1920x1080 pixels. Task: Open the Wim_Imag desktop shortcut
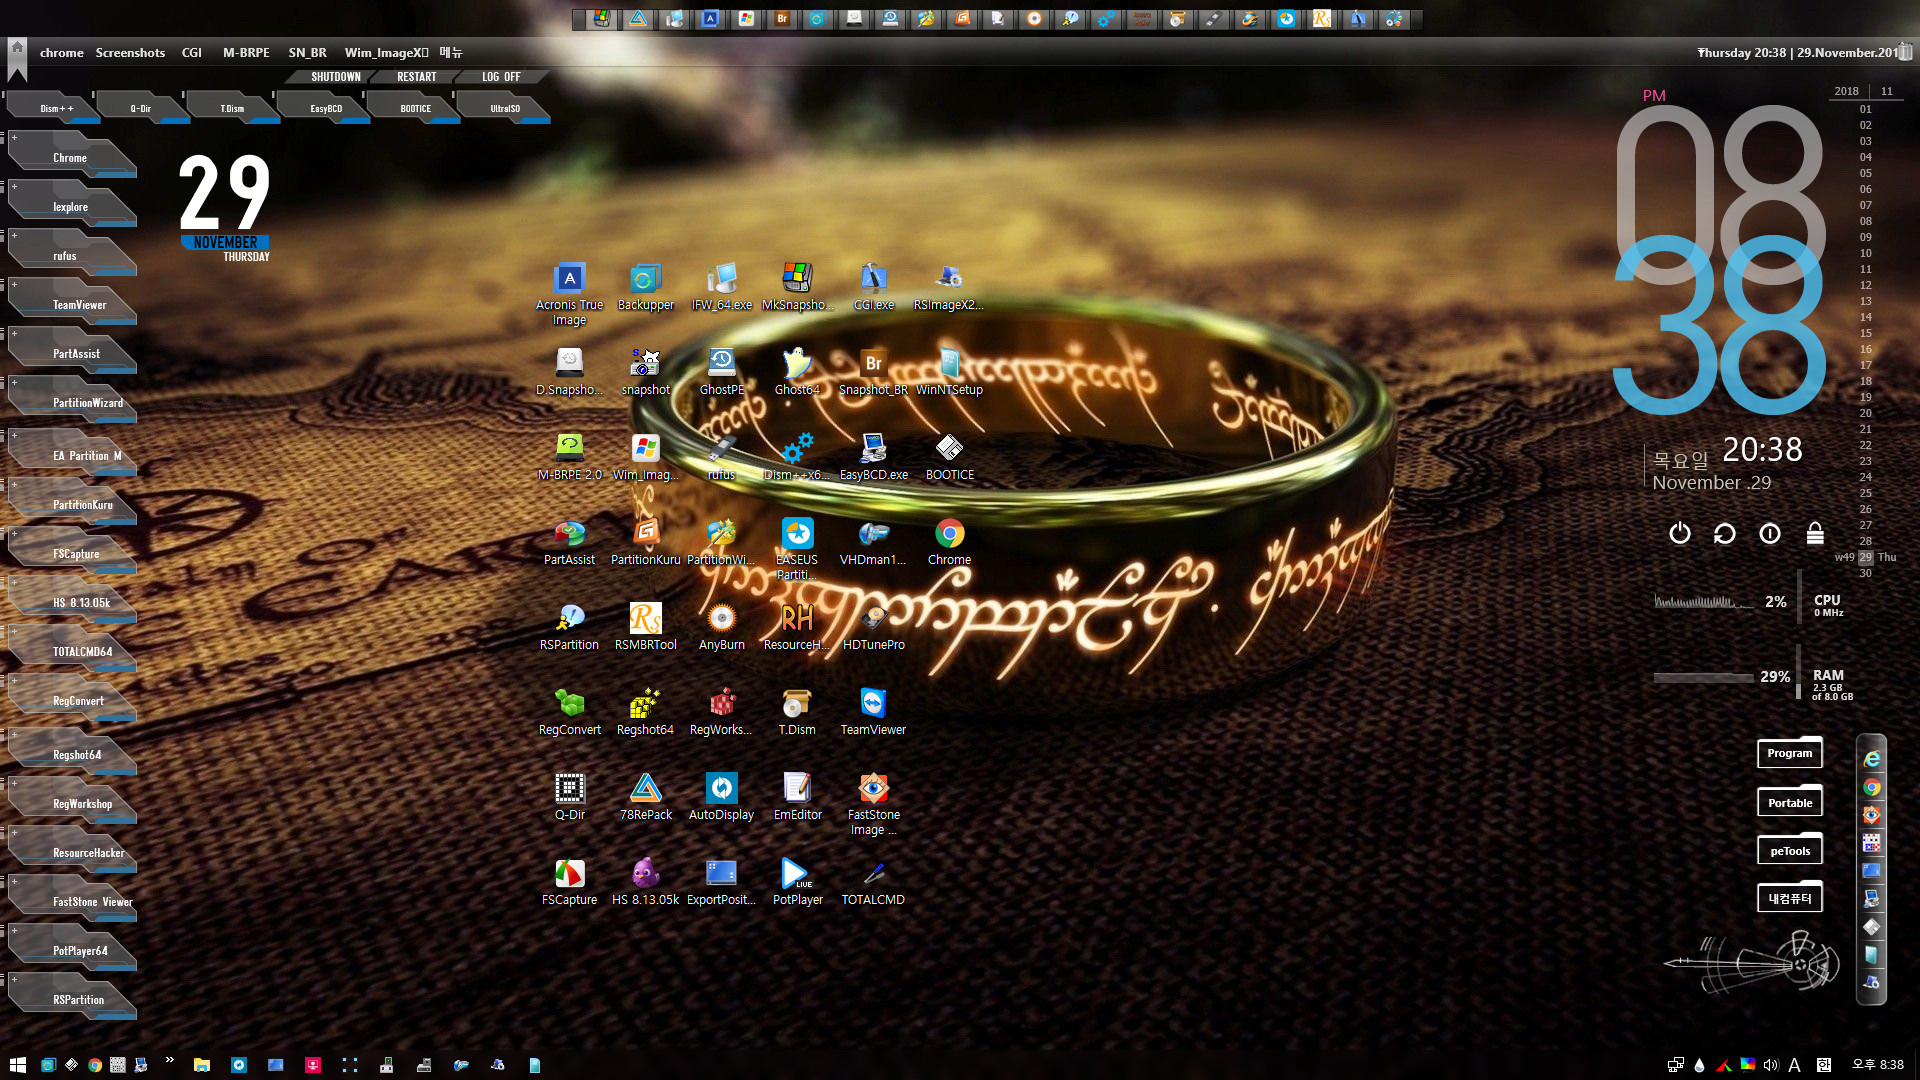coord(645,457)
